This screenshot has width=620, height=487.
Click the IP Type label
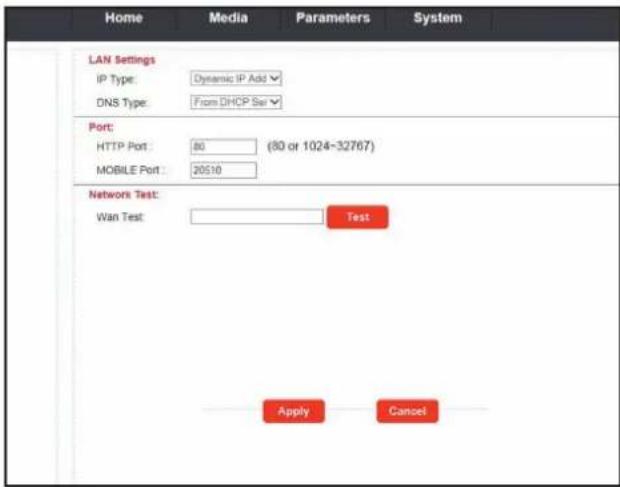116,79
